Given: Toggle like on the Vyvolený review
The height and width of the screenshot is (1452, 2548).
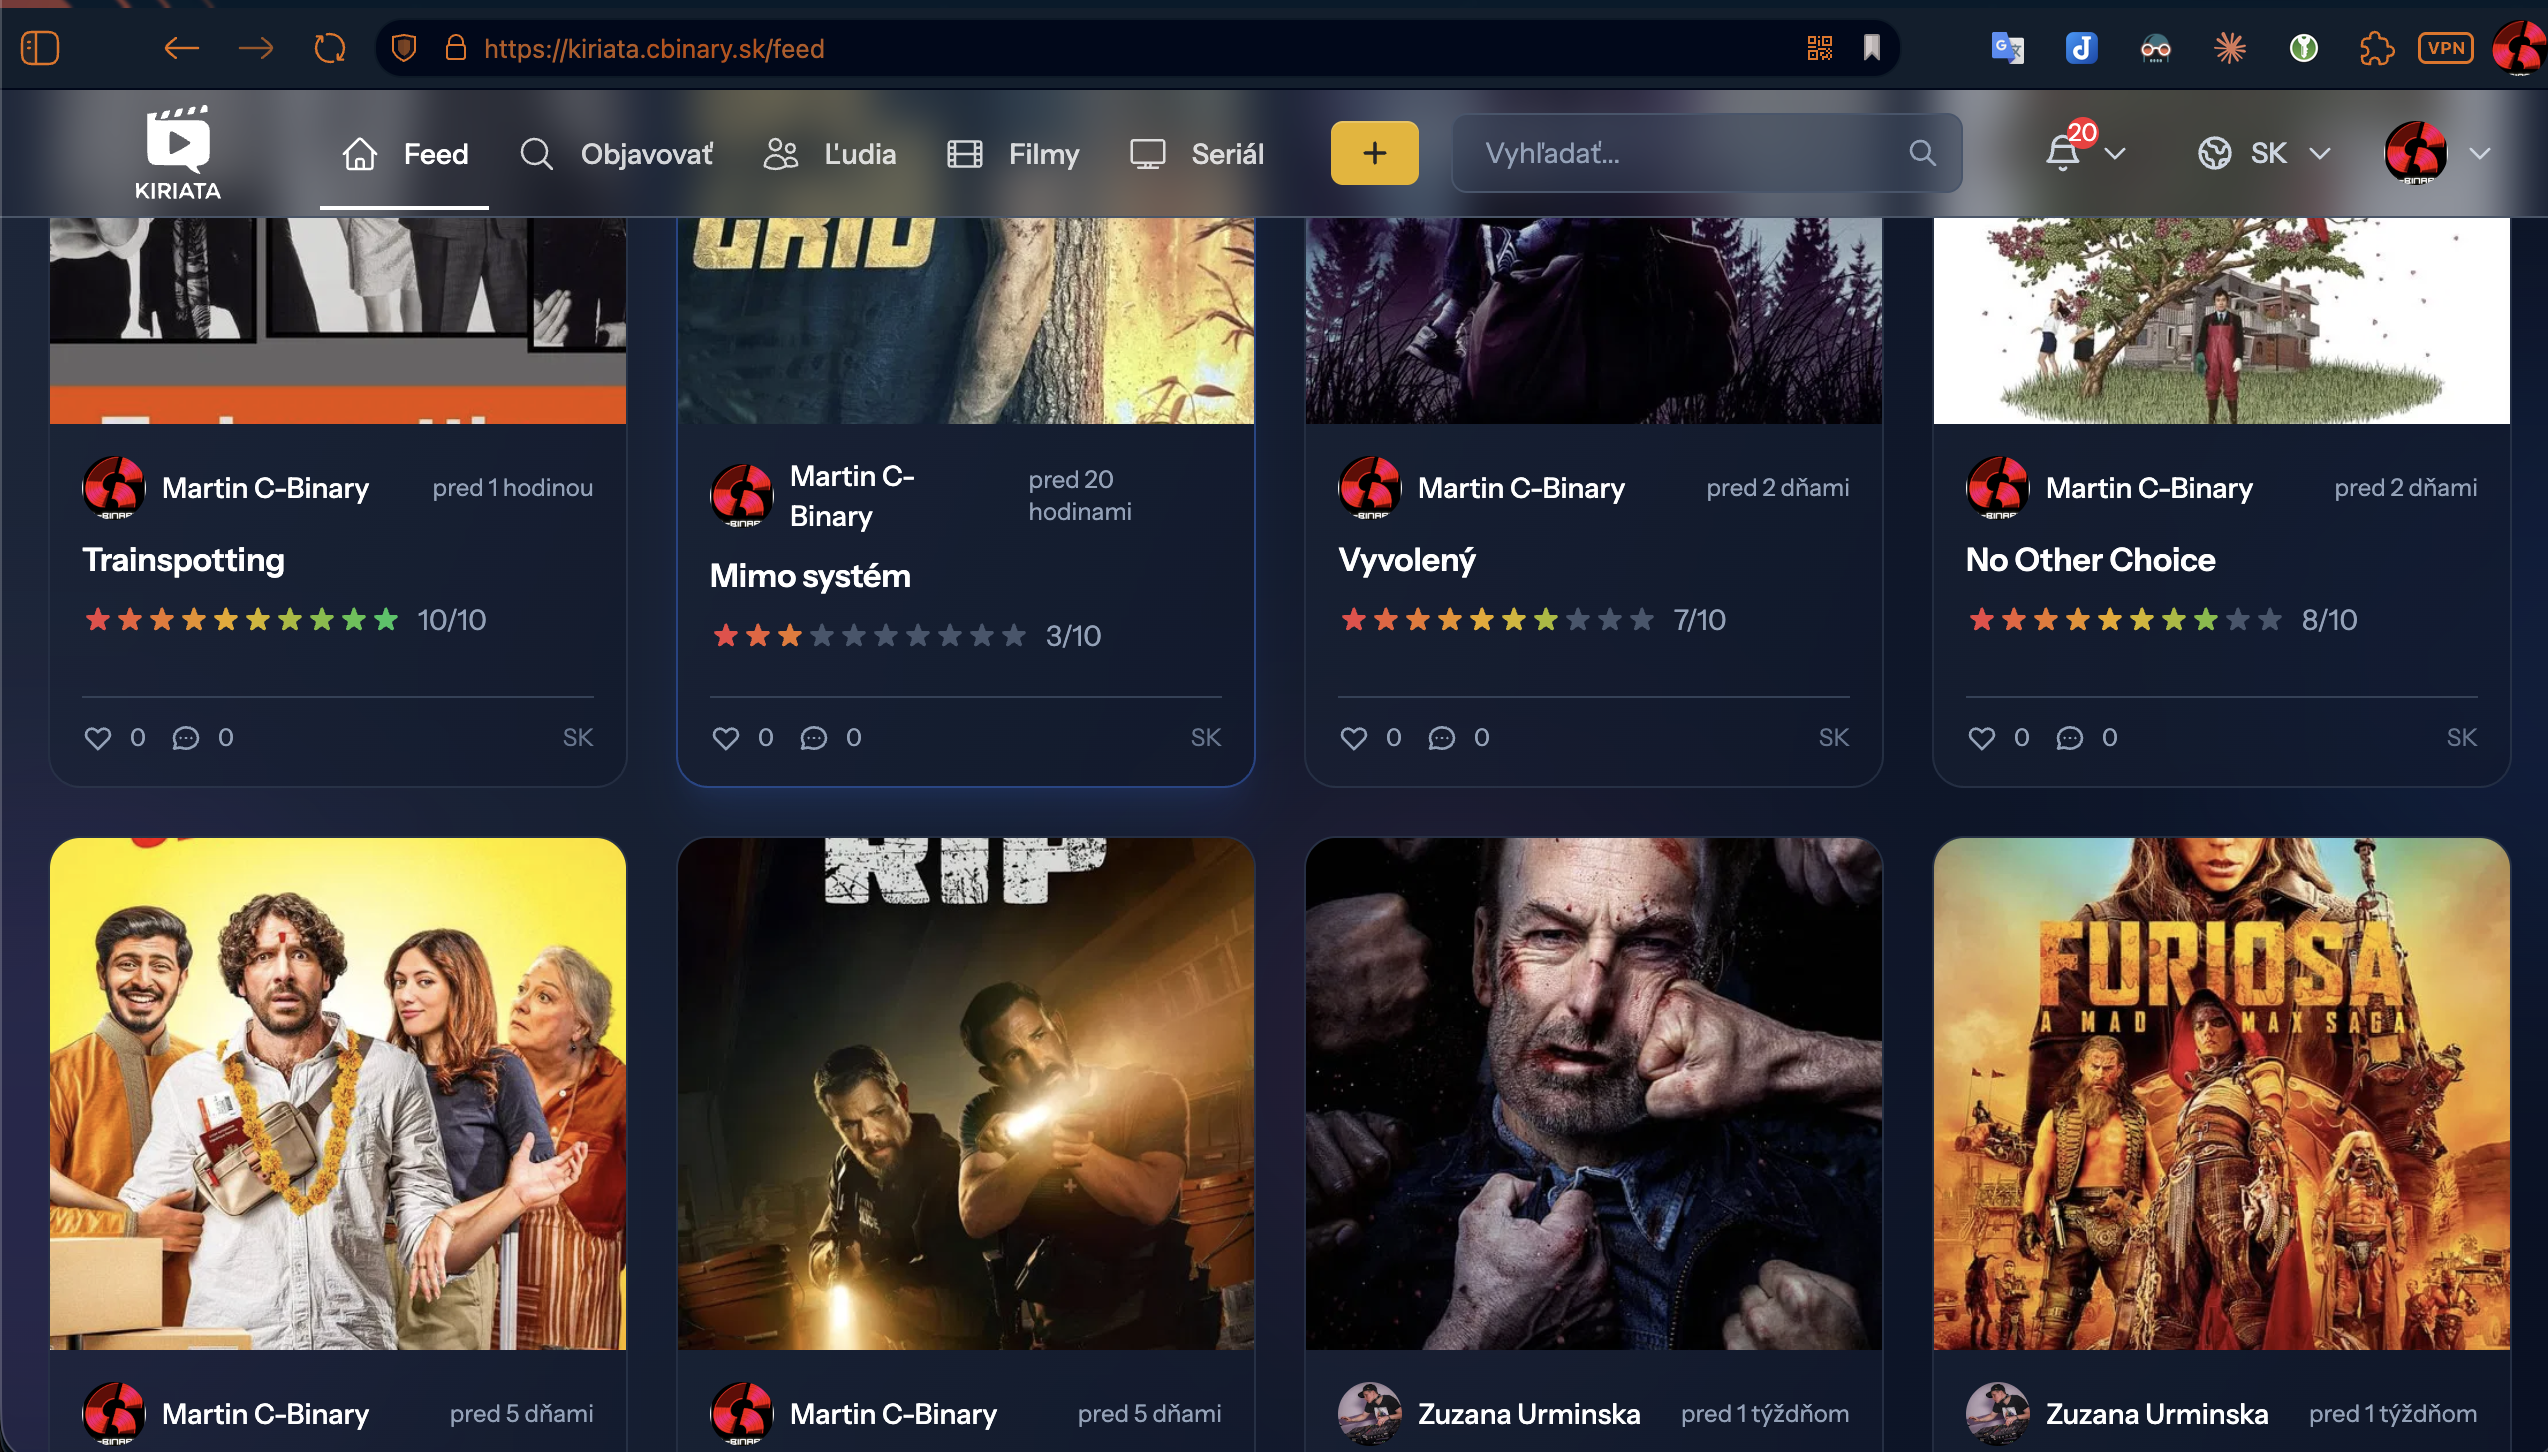Looking at the screenshot, I should (x=1354, y=738).
